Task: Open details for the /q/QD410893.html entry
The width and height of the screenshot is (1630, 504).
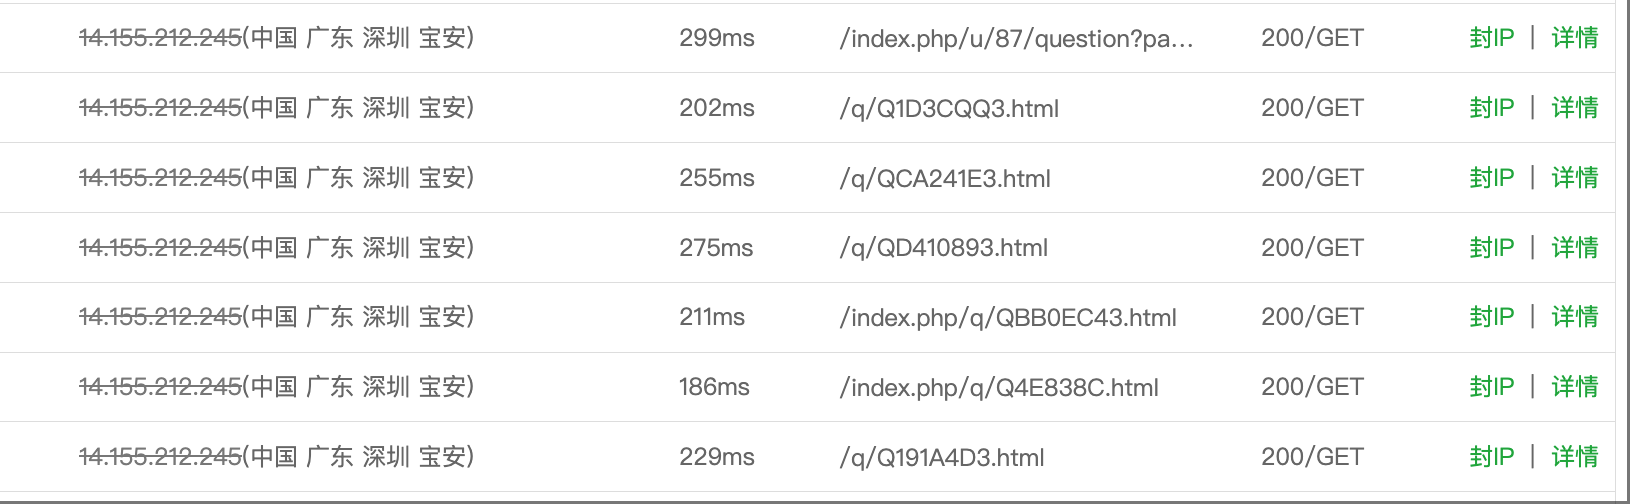Action: 1574,248
